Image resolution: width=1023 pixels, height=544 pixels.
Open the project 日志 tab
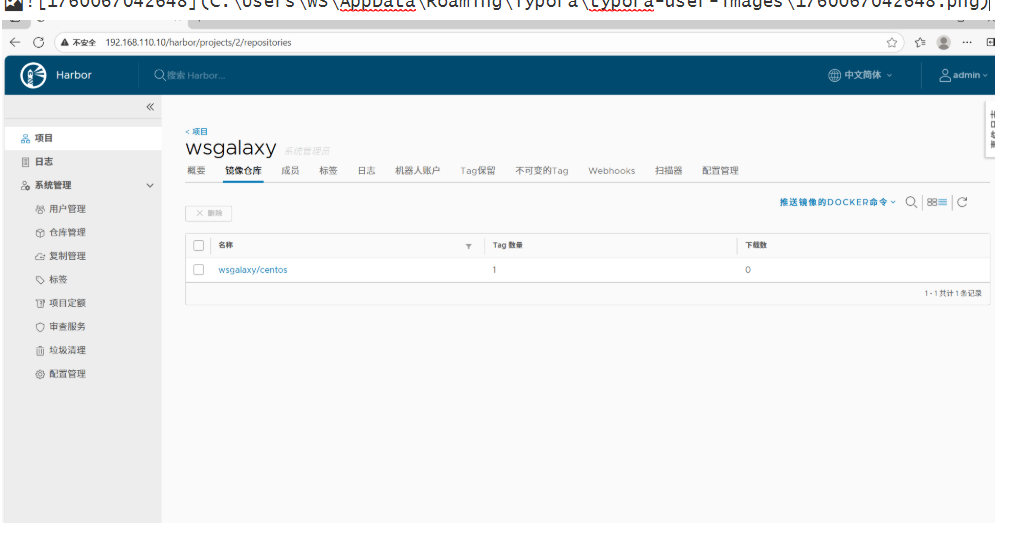coord(367,171)
